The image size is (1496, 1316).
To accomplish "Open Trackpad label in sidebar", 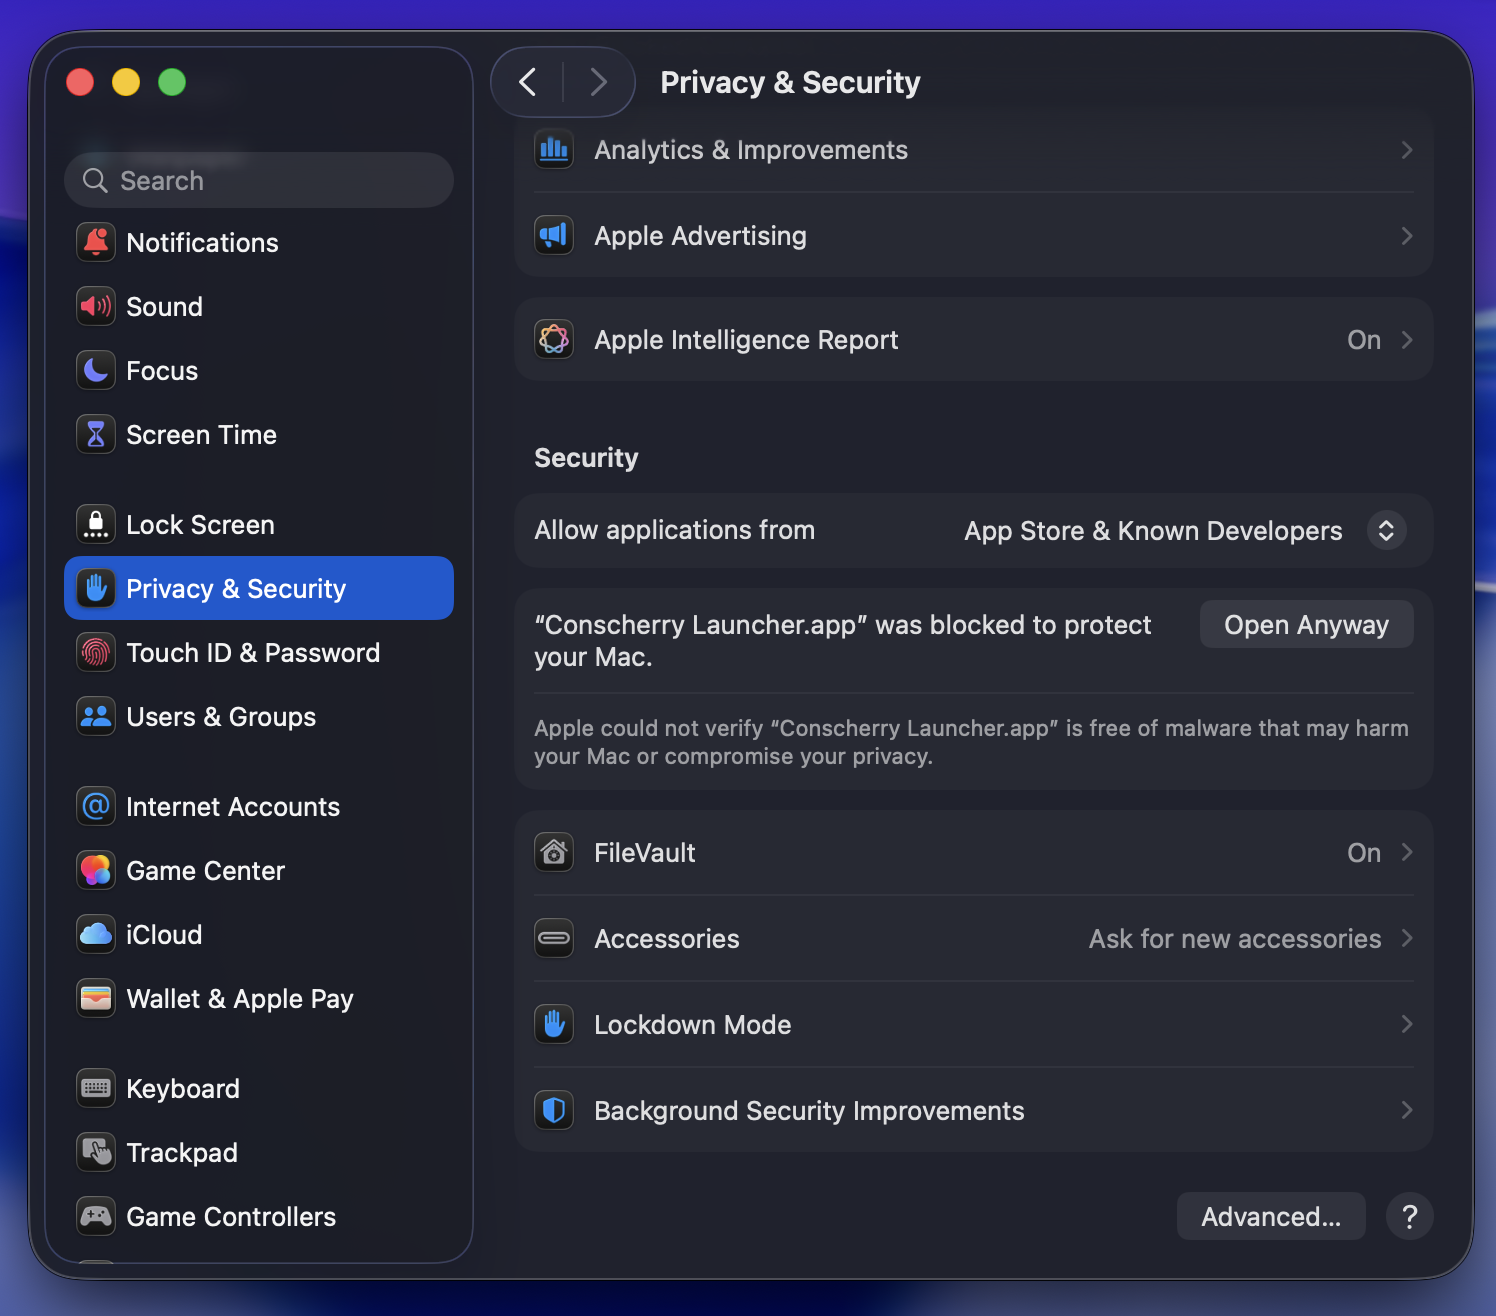I will tap(182, 1153).
